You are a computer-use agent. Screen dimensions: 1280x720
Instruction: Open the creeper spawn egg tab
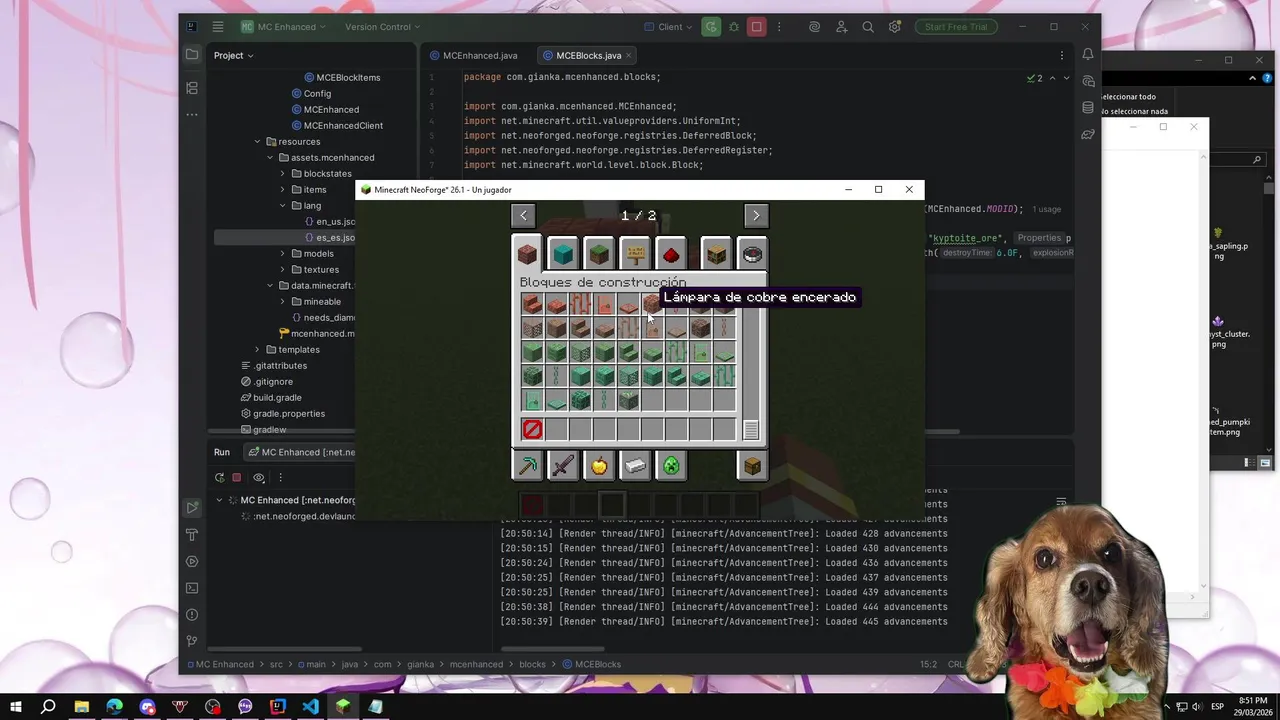point(671,466)
